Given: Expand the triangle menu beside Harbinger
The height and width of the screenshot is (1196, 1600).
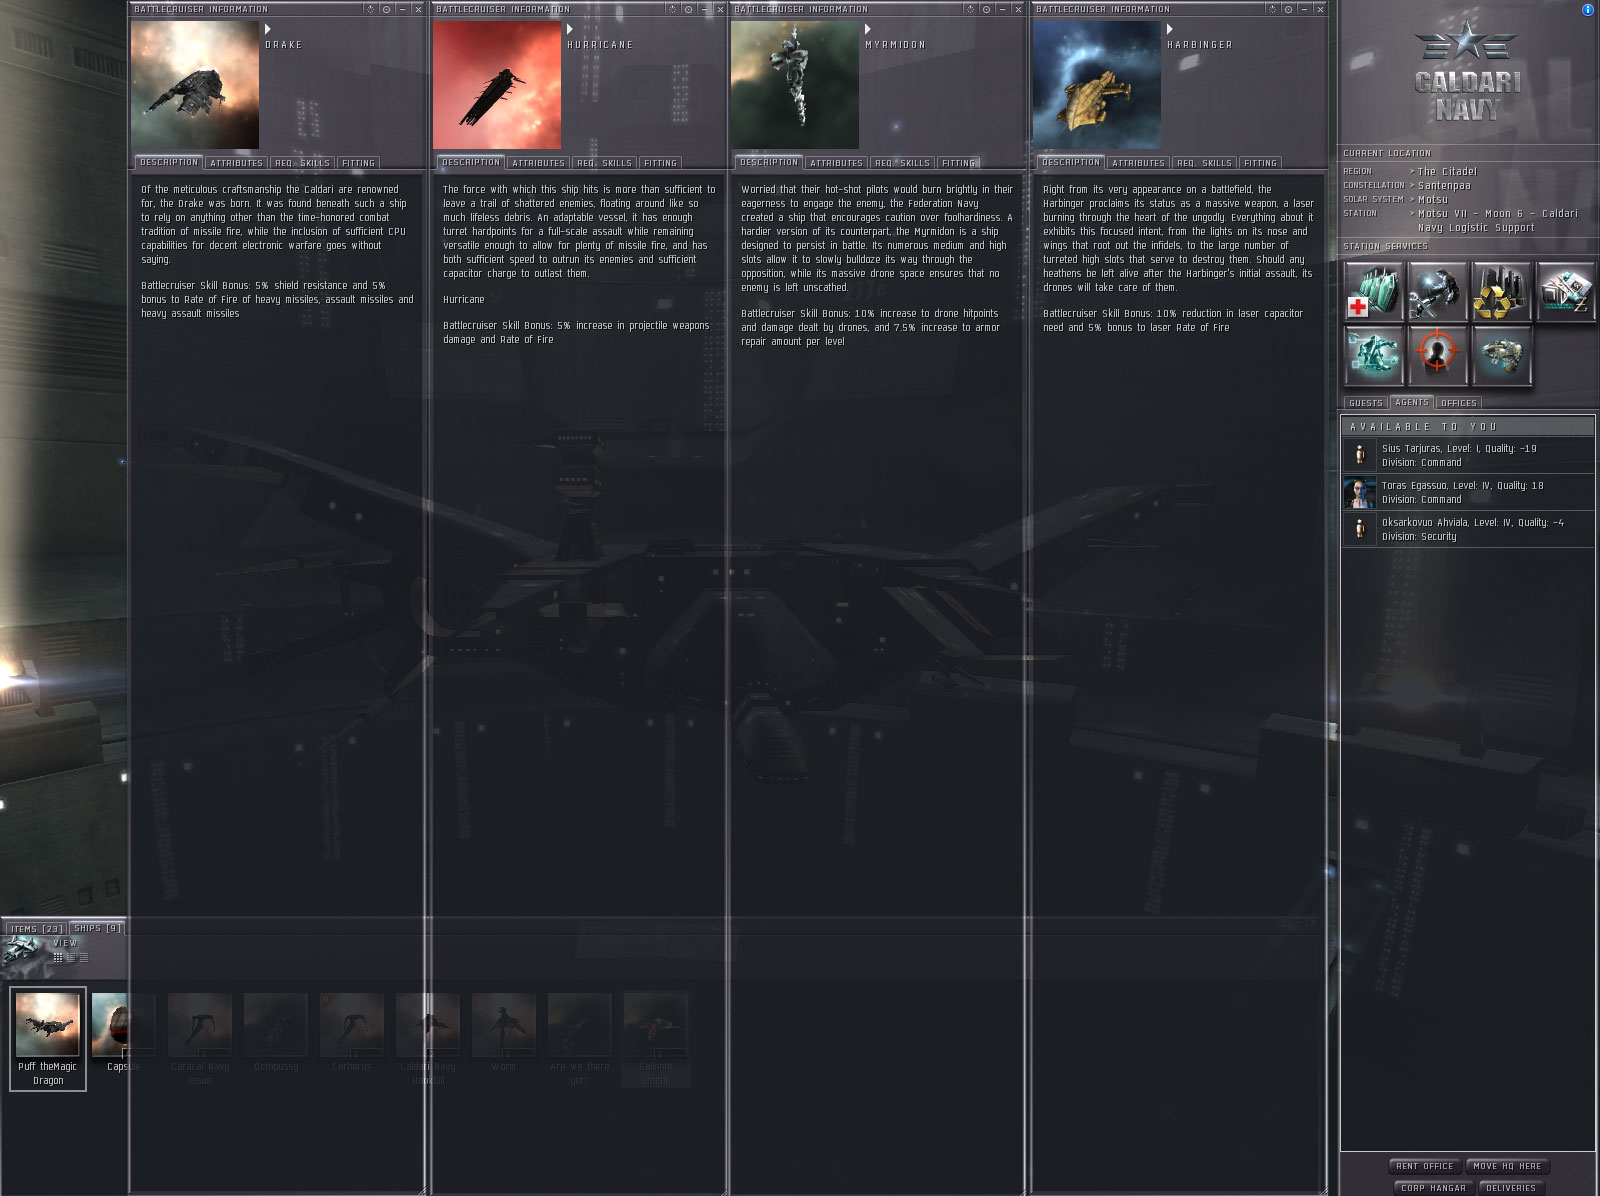Looking at the screenshot, I should click(1170, 29).
